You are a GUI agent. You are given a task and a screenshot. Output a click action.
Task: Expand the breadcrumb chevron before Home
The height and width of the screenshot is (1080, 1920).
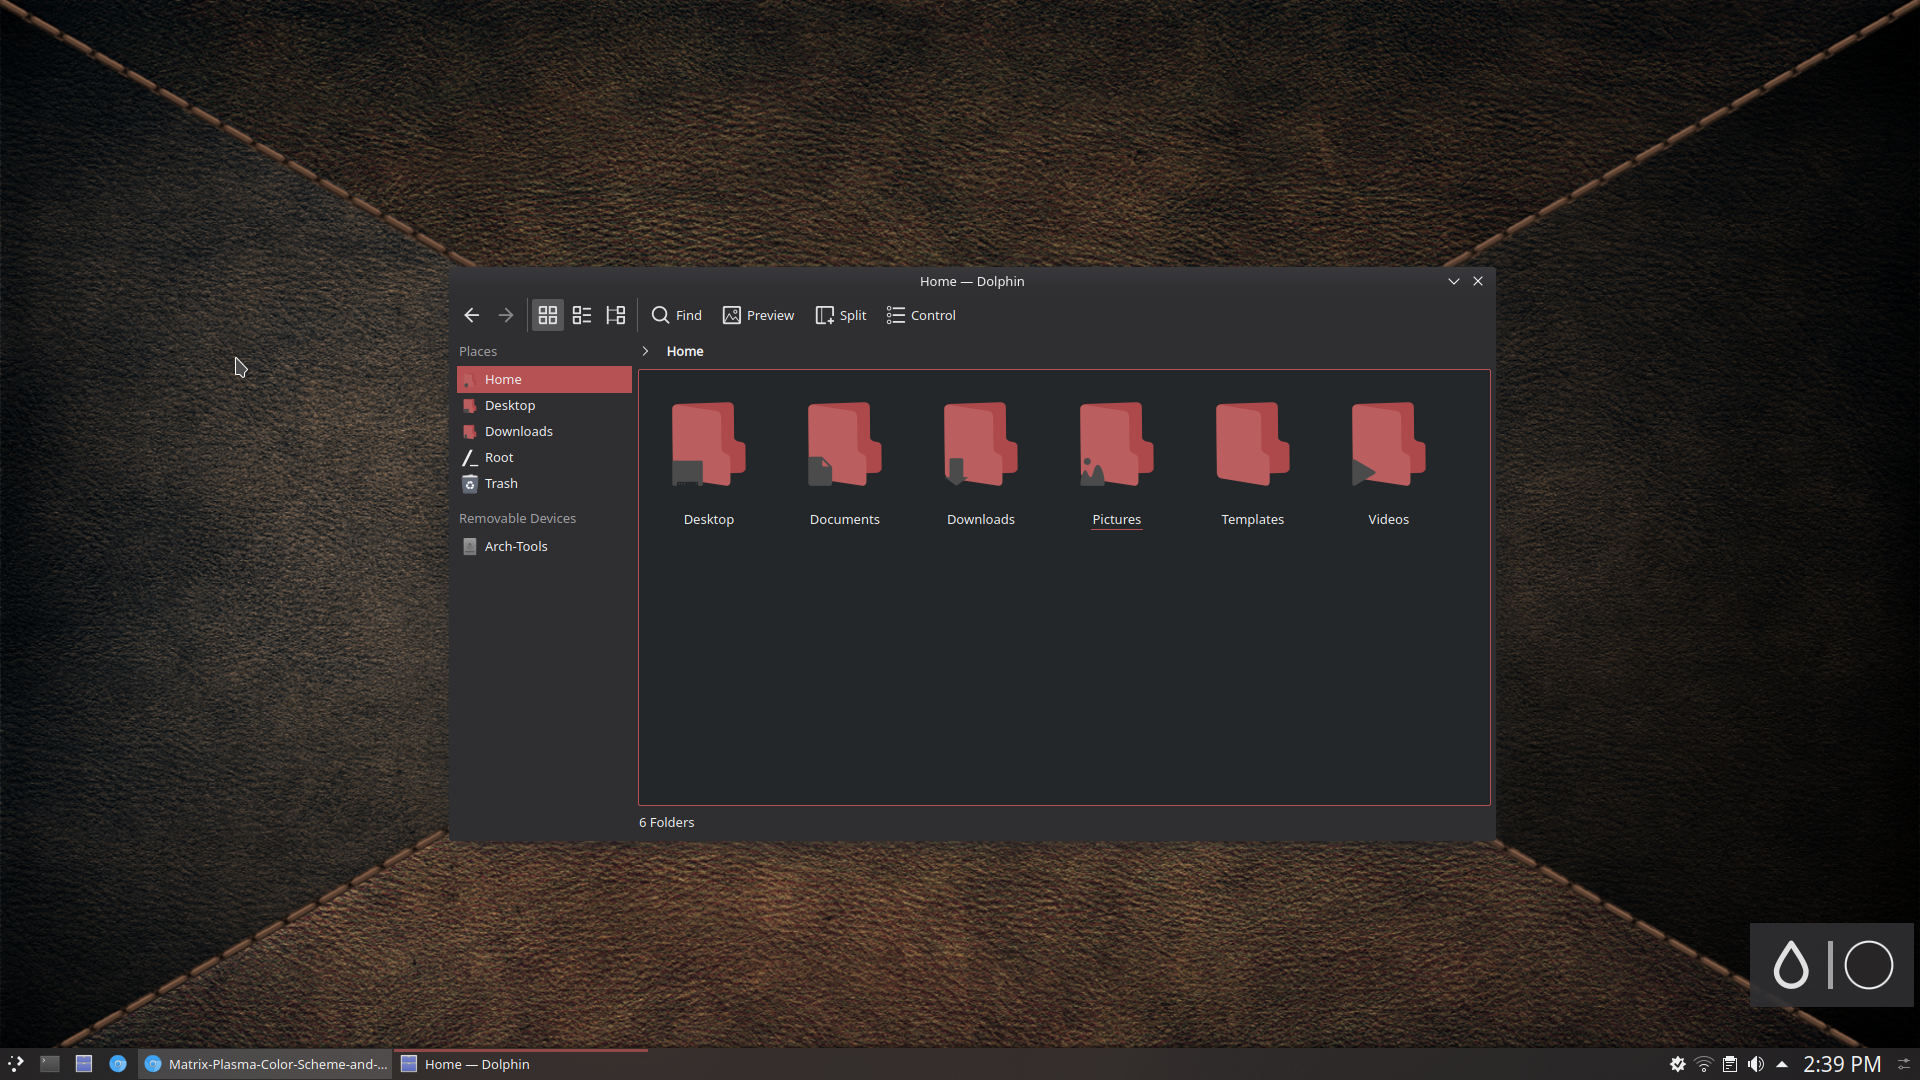646,351
